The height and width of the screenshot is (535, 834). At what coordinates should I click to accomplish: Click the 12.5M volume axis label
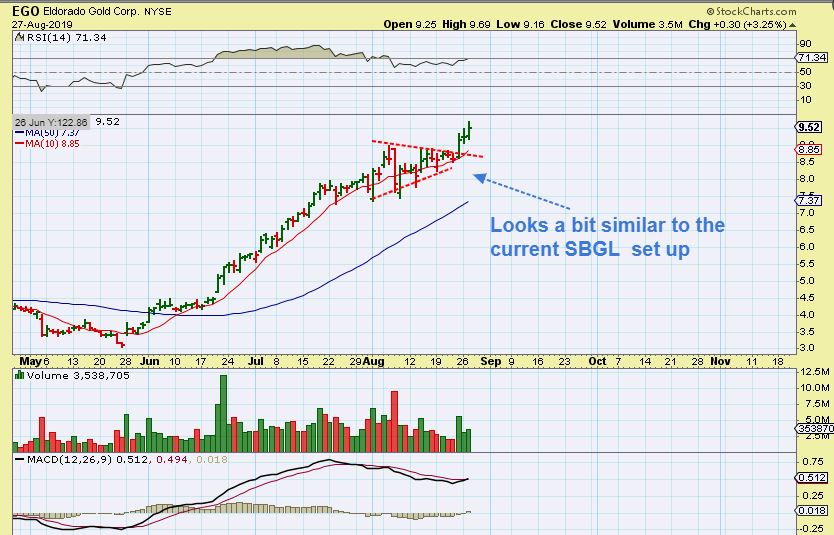point(814,371)
